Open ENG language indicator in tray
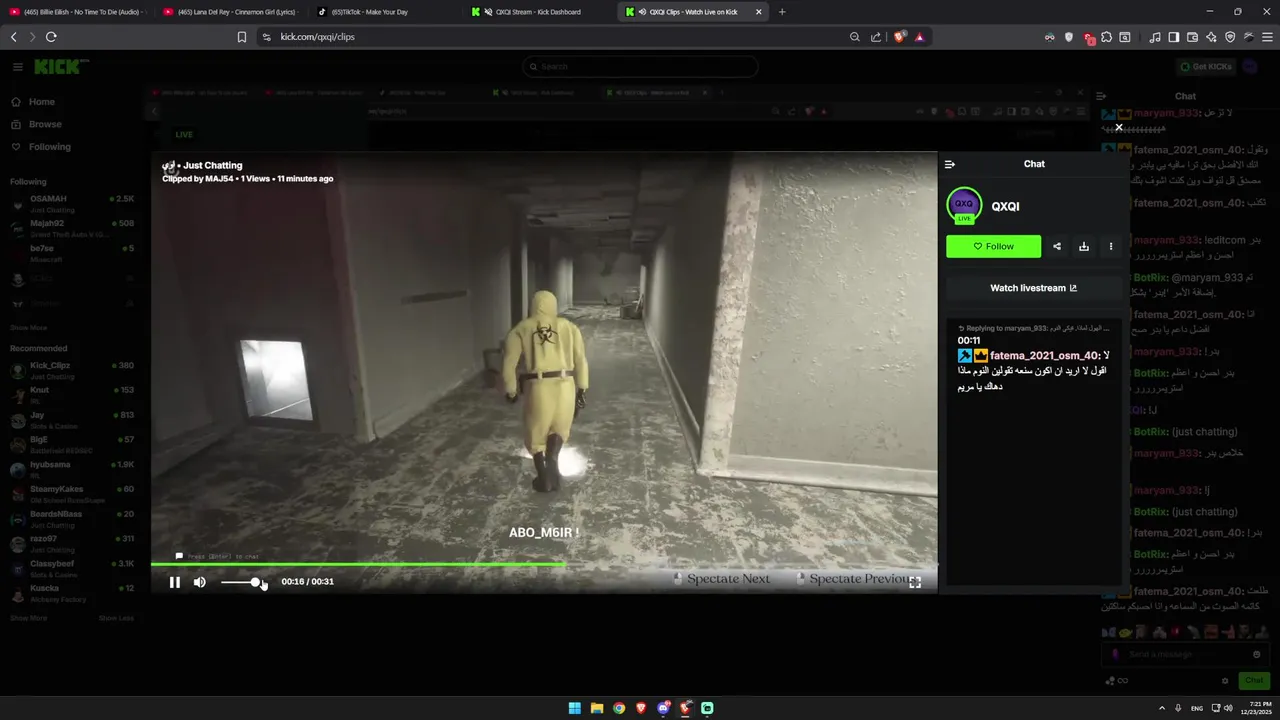 pos(1197,708)
